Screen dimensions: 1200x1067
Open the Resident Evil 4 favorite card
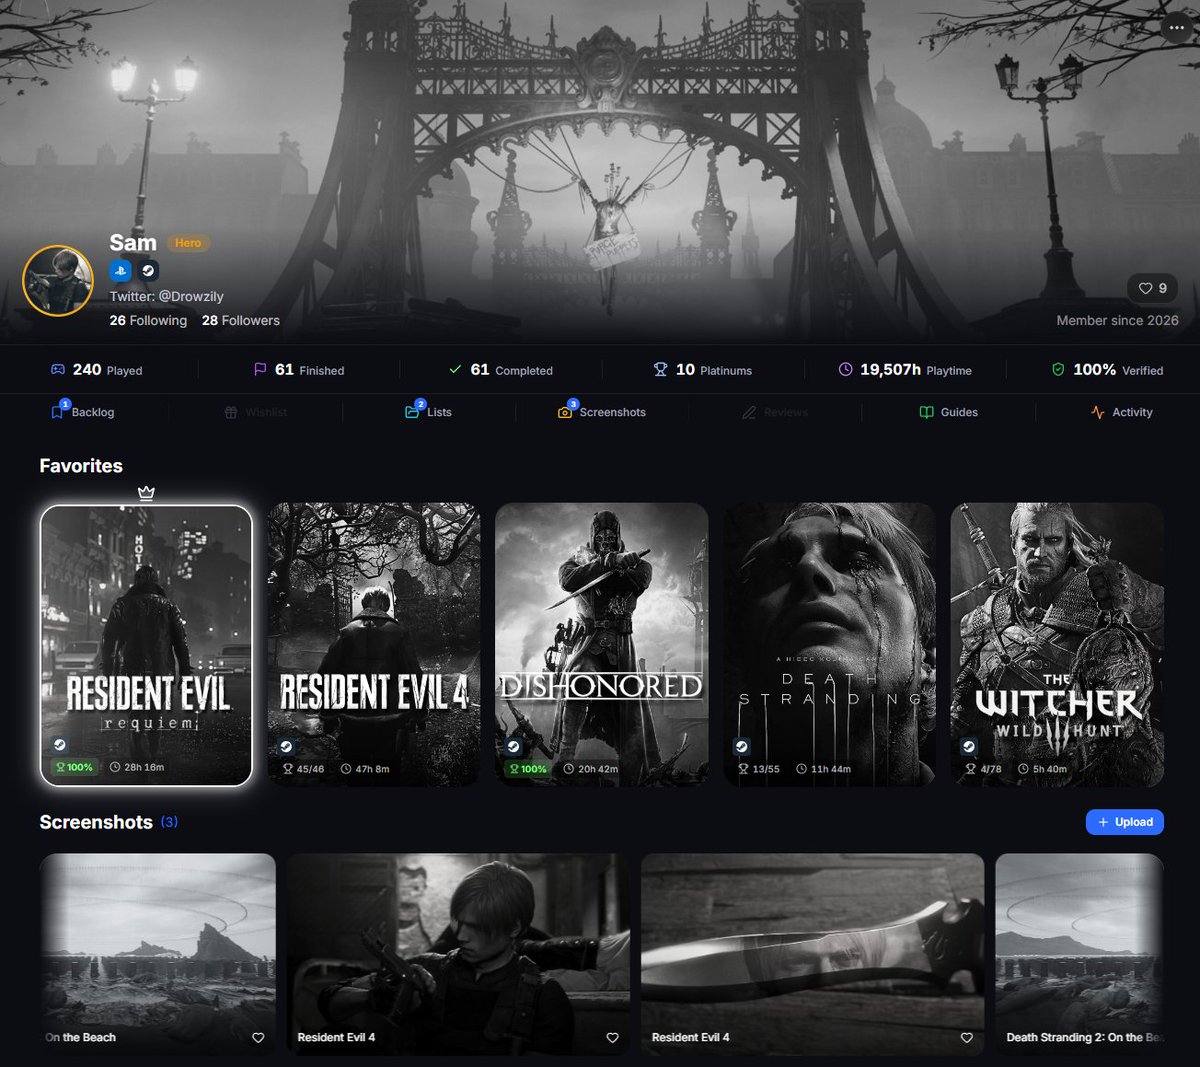point(374,645)
